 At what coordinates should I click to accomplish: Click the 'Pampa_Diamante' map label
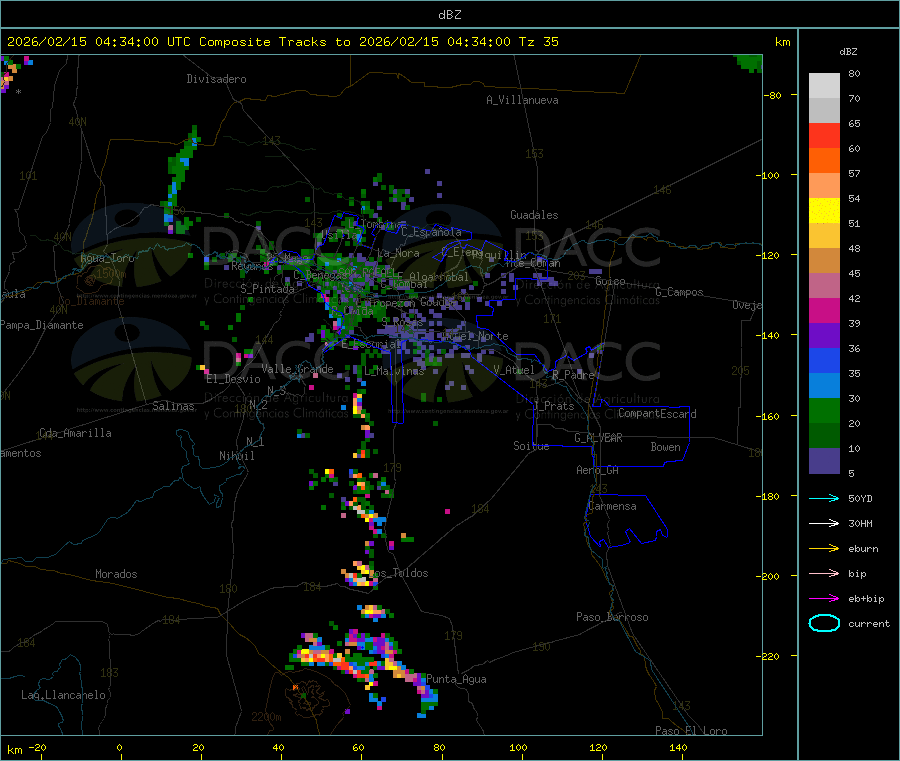(x=42, y=325)
